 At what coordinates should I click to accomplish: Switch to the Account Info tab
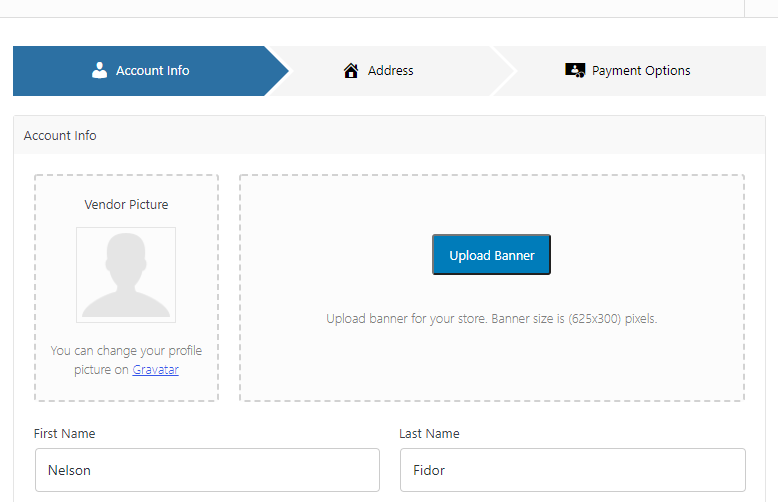pyautogui.click(x=151, y=71)
